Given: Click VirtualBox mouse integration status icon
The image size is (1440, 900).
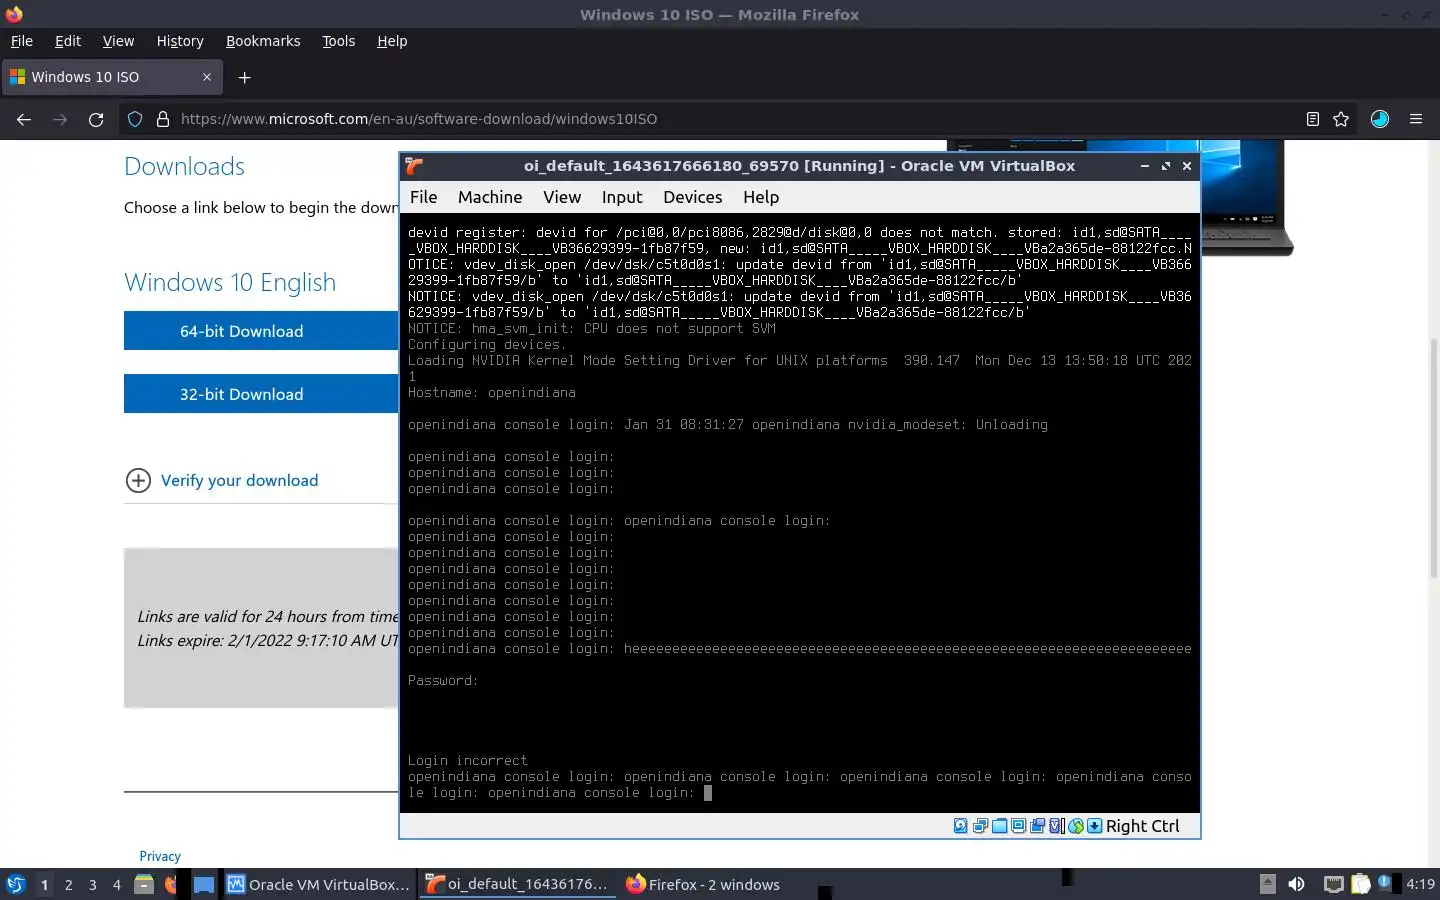Looking at the screenshot, I should 1076,826.
